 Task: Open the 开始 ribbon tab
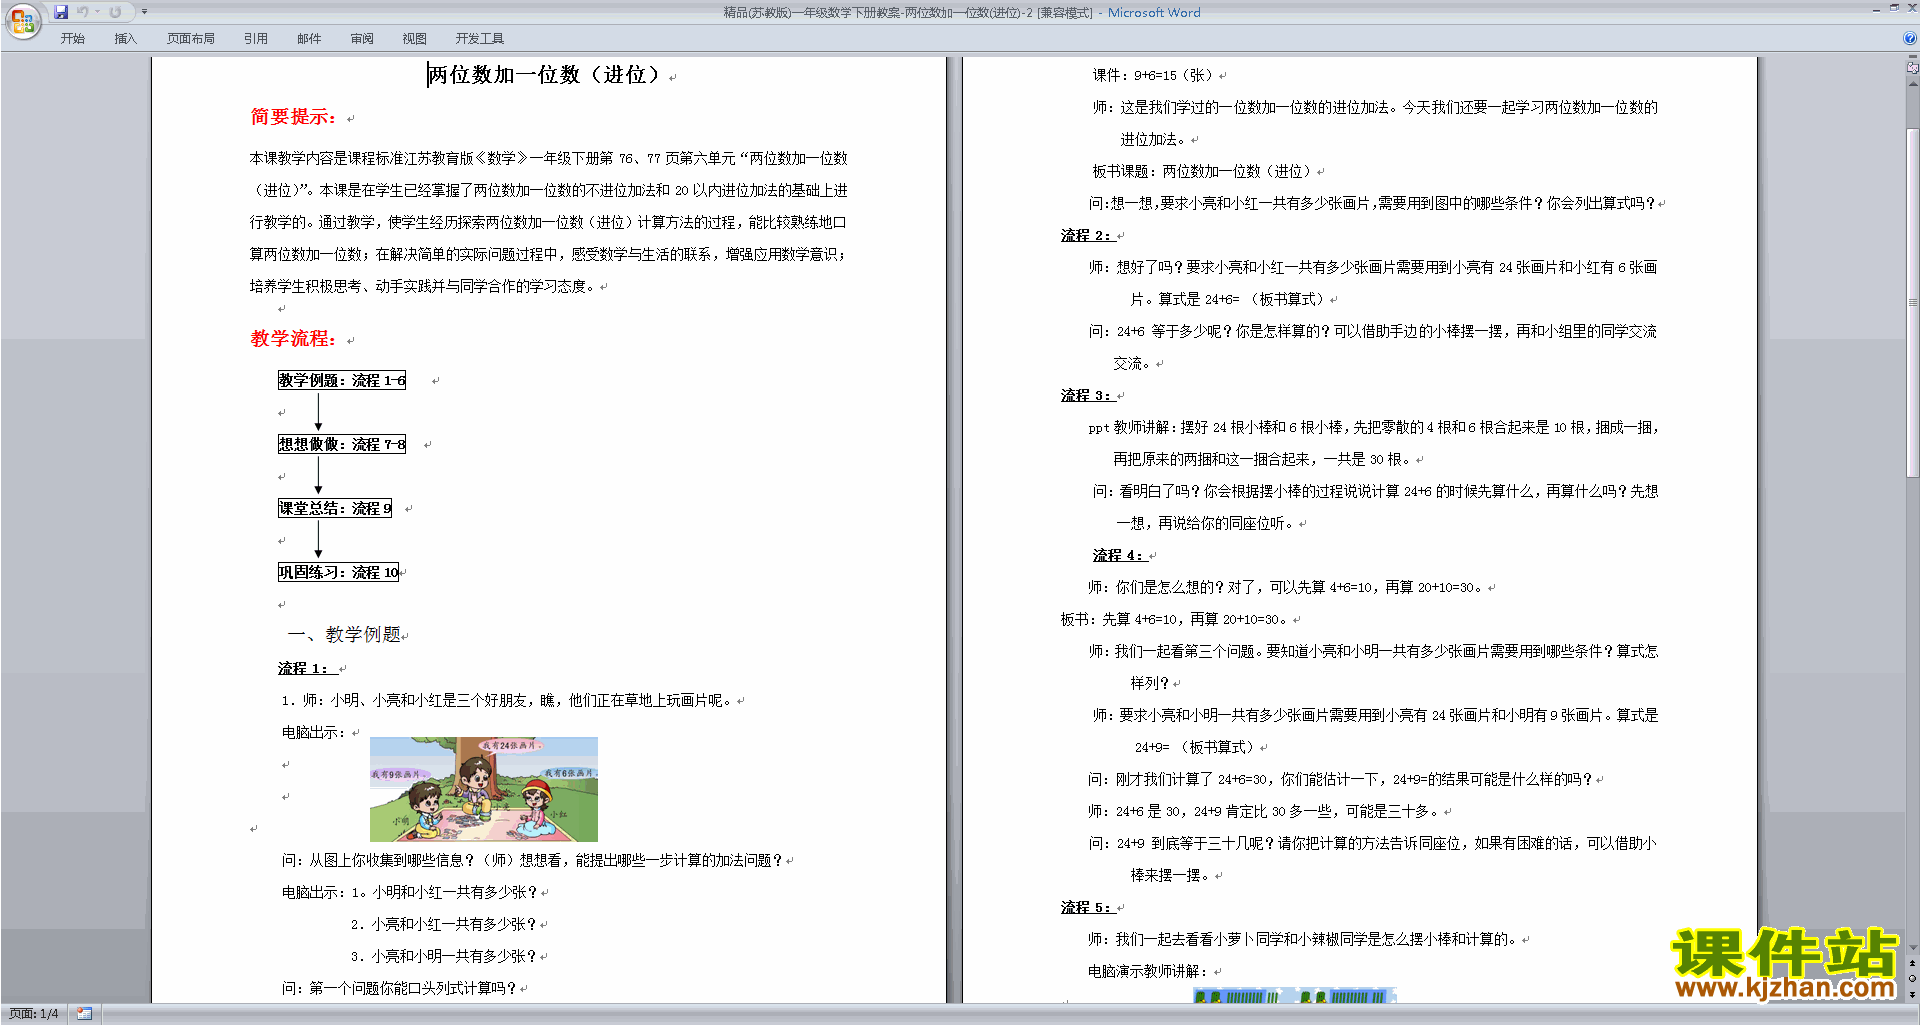[x=72, y=38]
